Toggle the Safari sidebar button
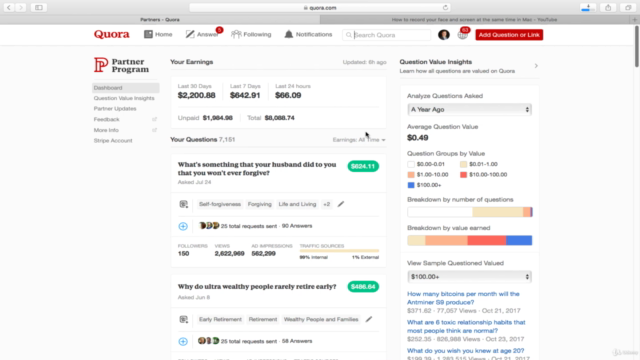The width and height of the screenshot is (640, 360). pyautogui.click(x=38, y=7)
